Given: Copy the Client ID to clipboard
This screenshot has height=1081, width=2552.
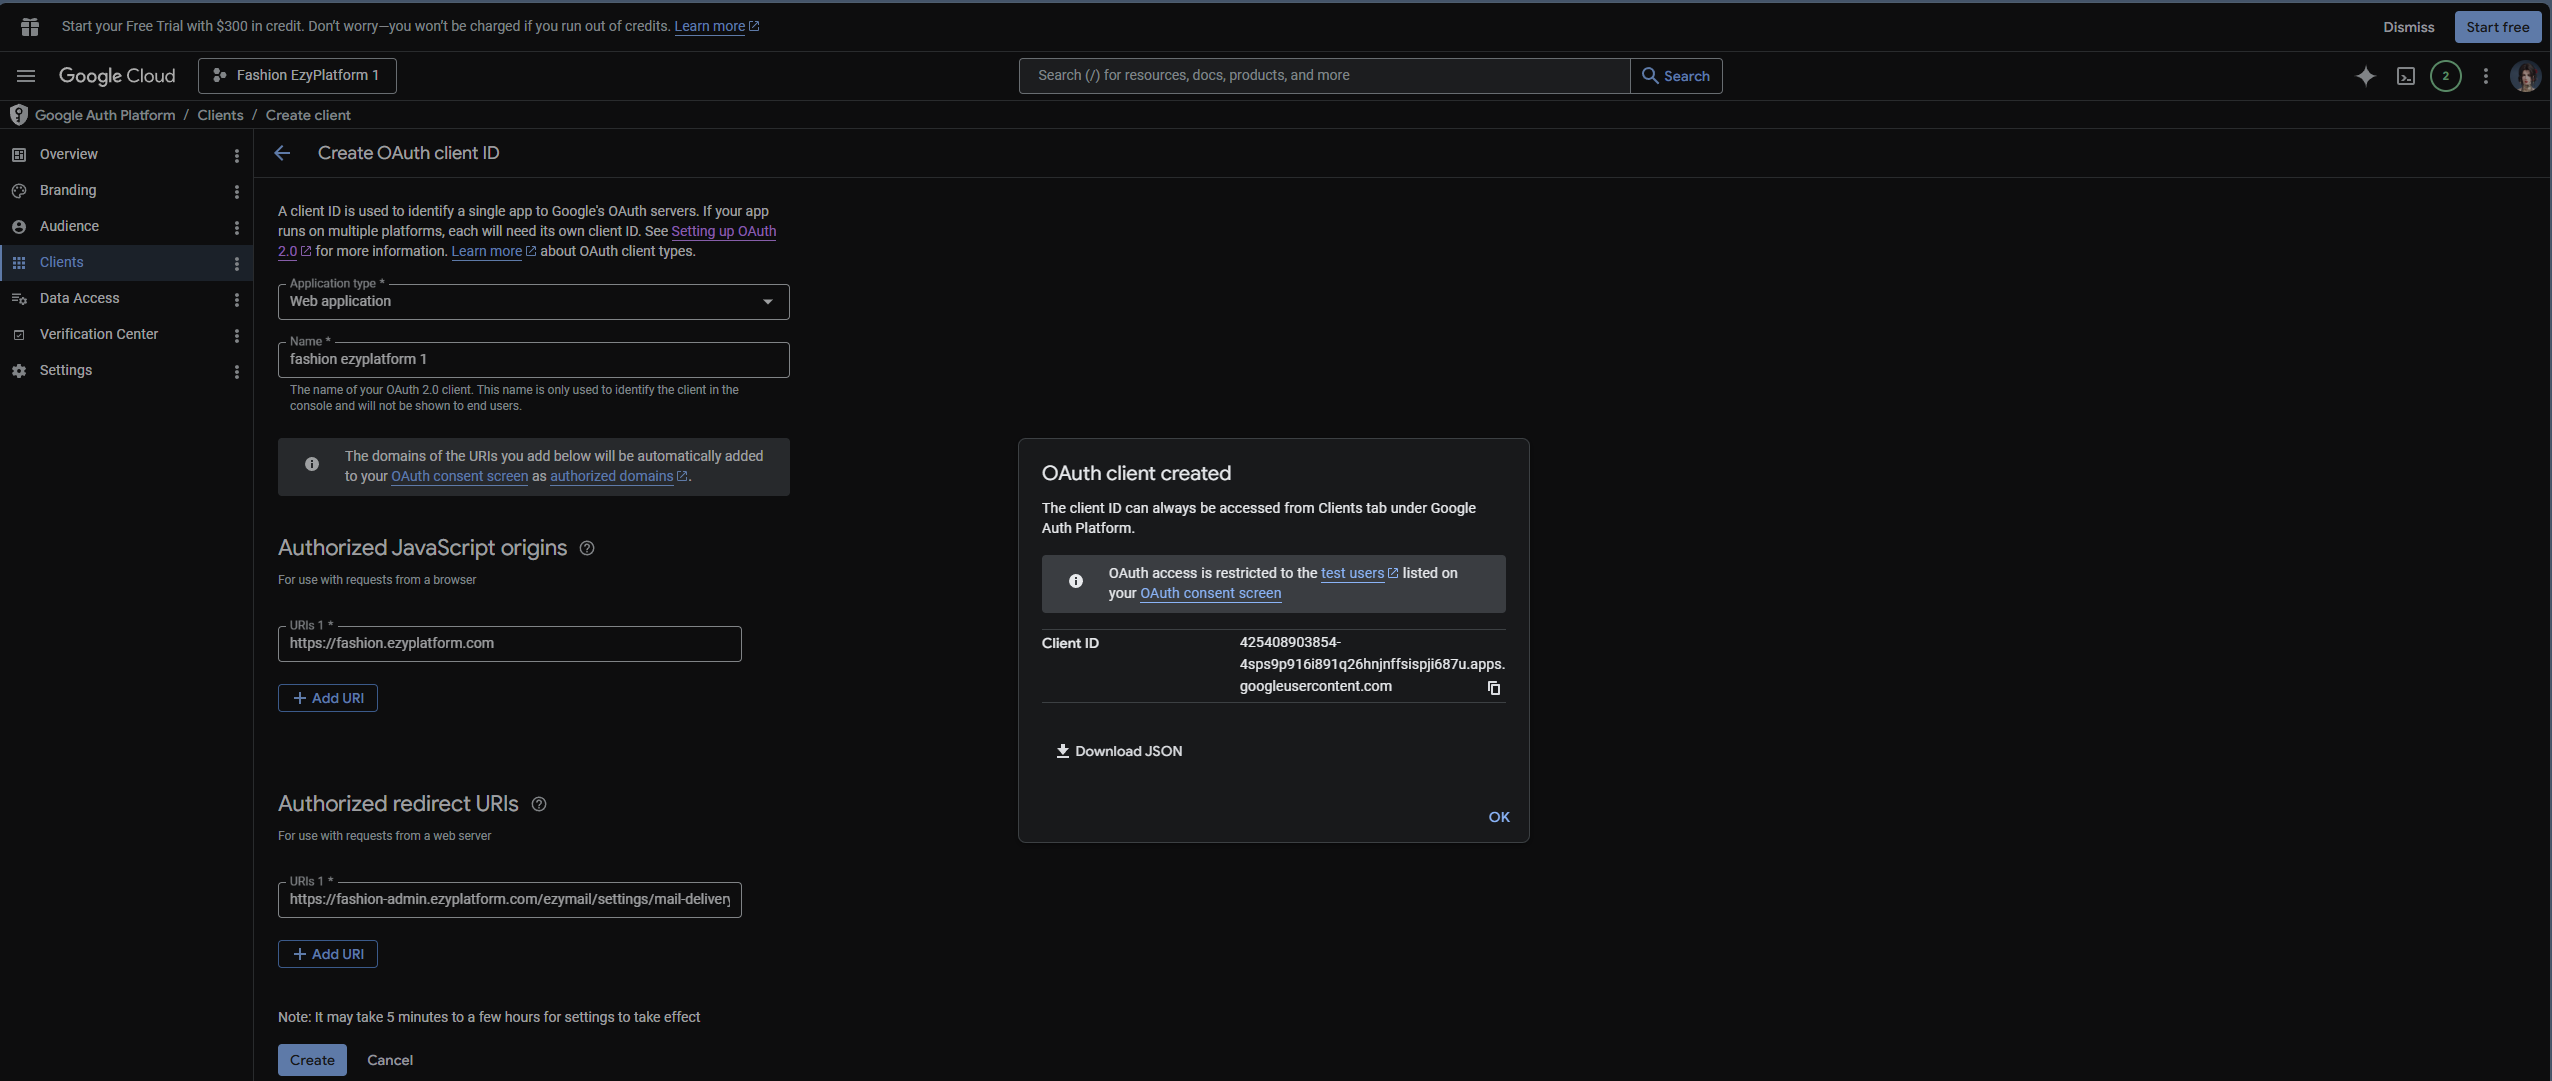Looking at the screenshot, I should (1493, 688).
